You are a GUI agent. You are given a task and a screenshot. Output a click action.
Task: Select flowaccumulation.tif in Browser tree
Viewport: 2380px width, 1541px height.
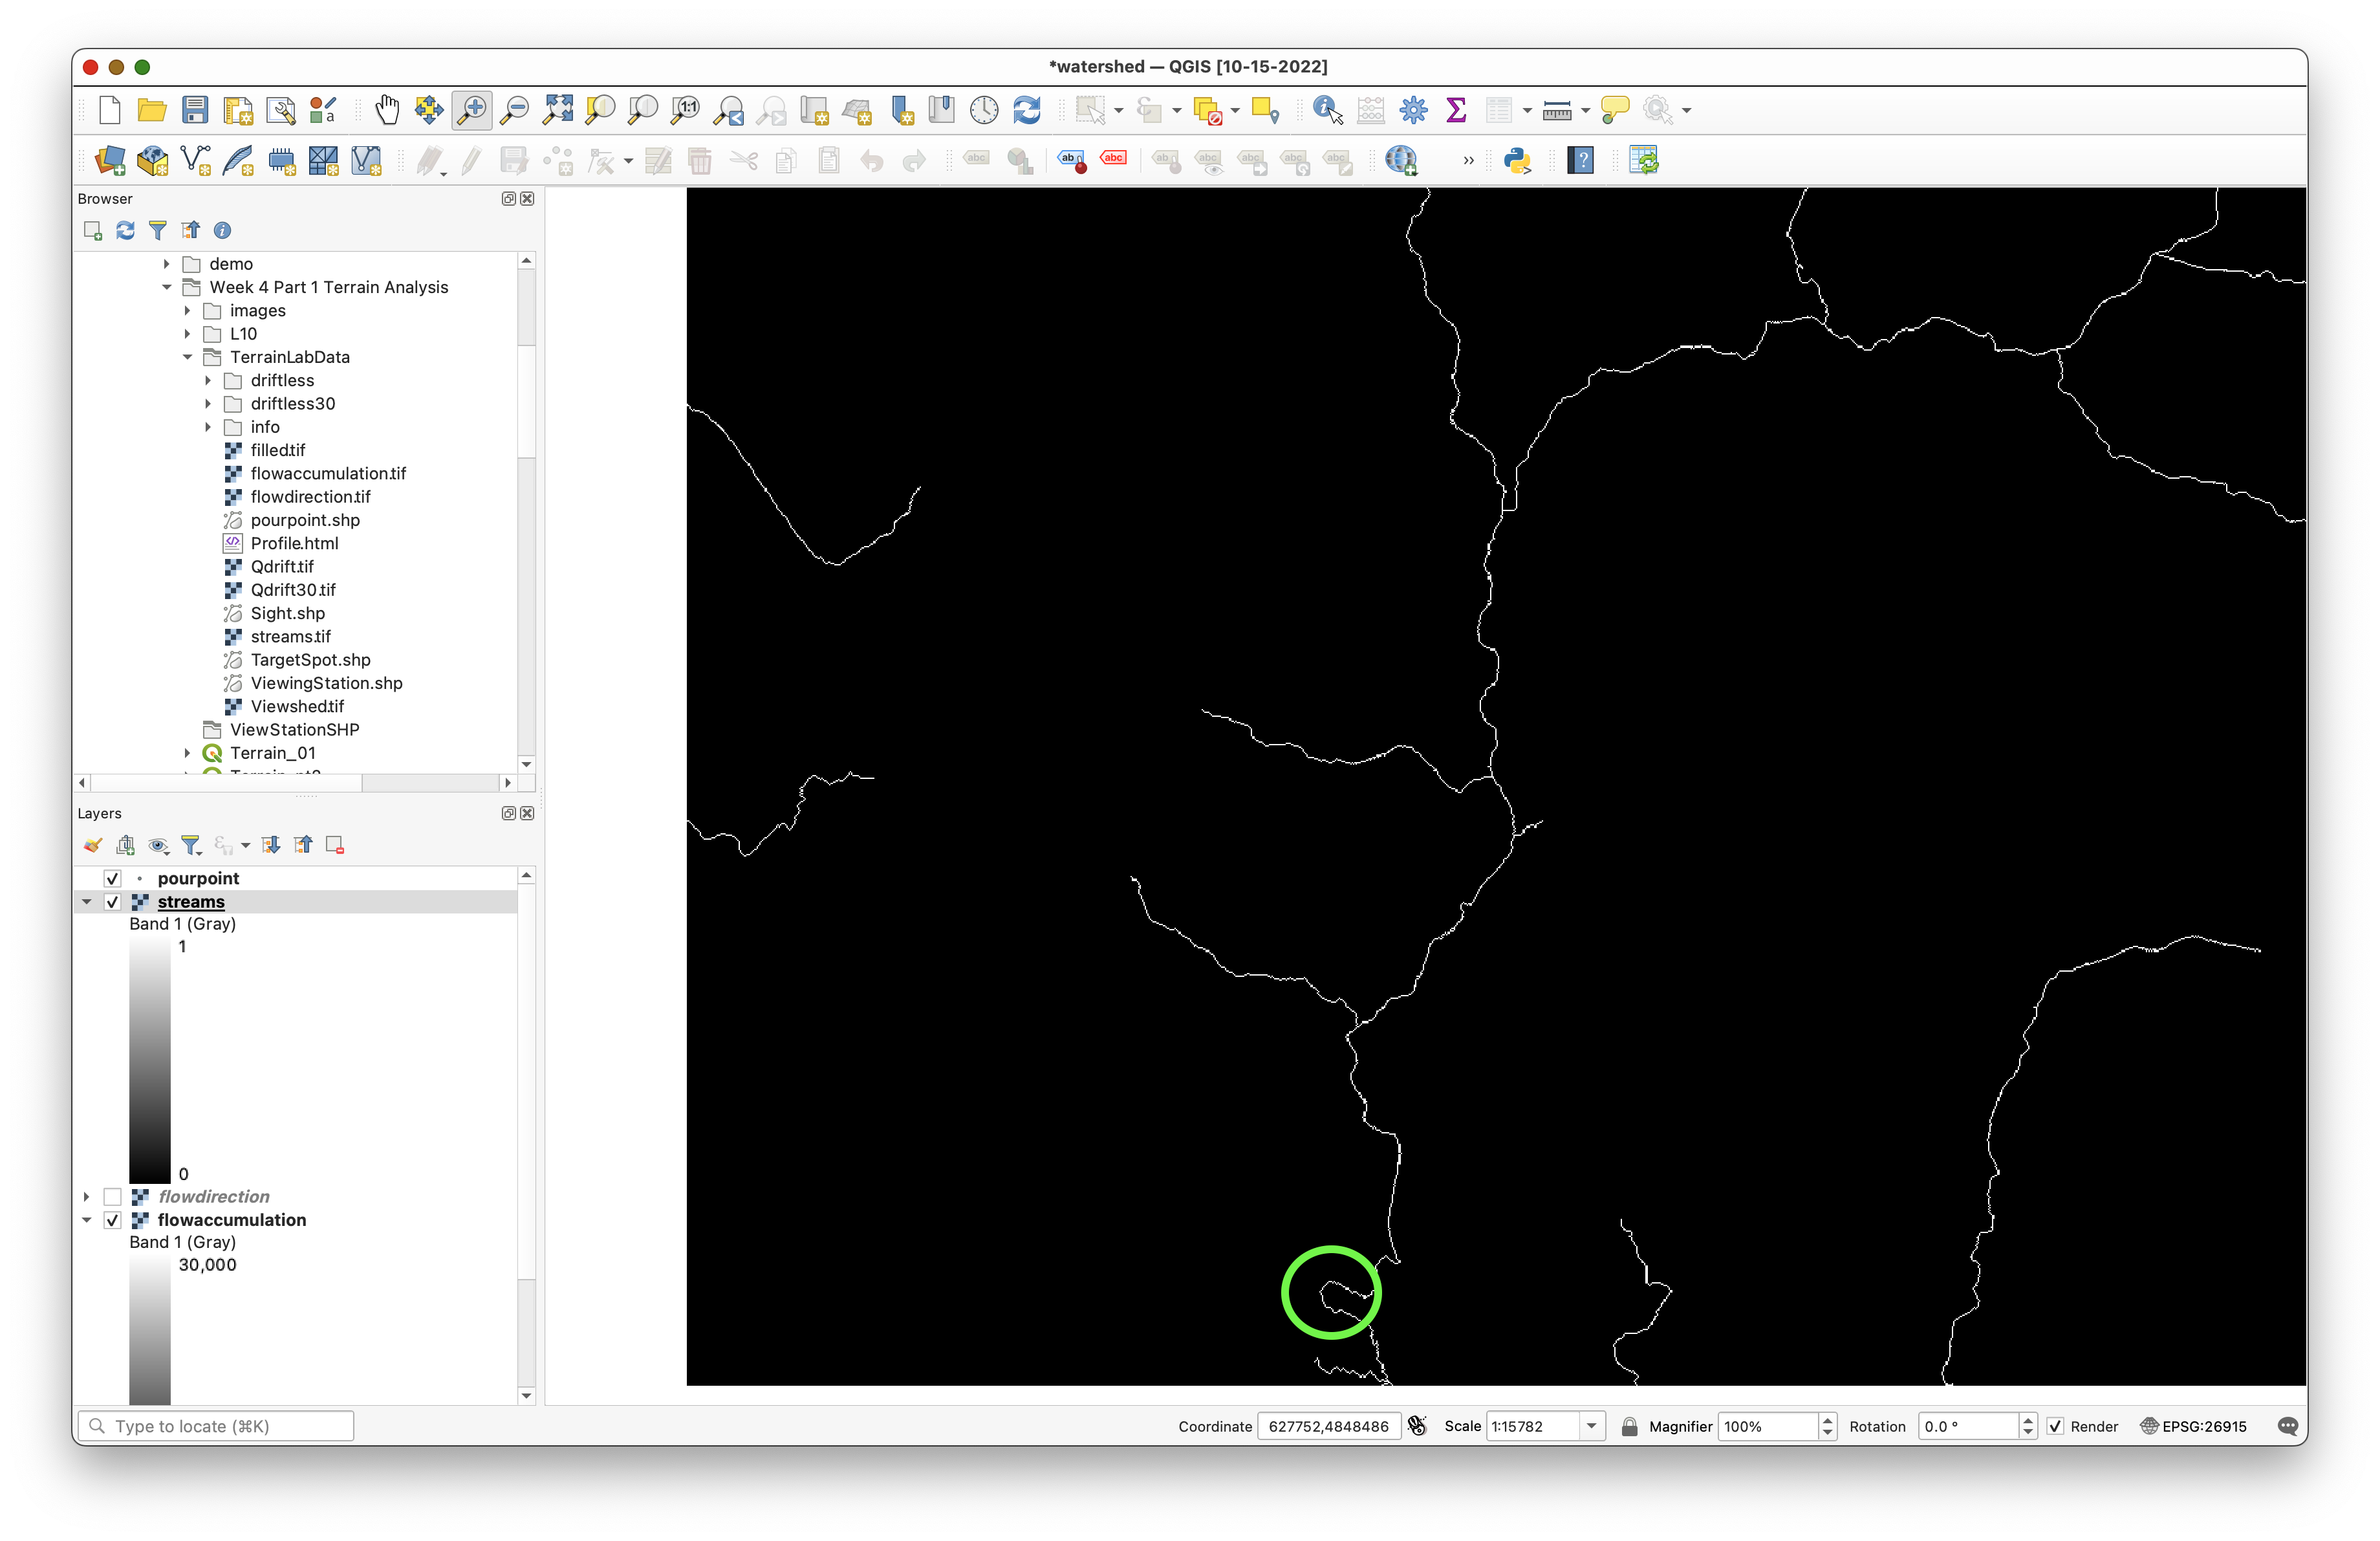[x=327, y=473]
